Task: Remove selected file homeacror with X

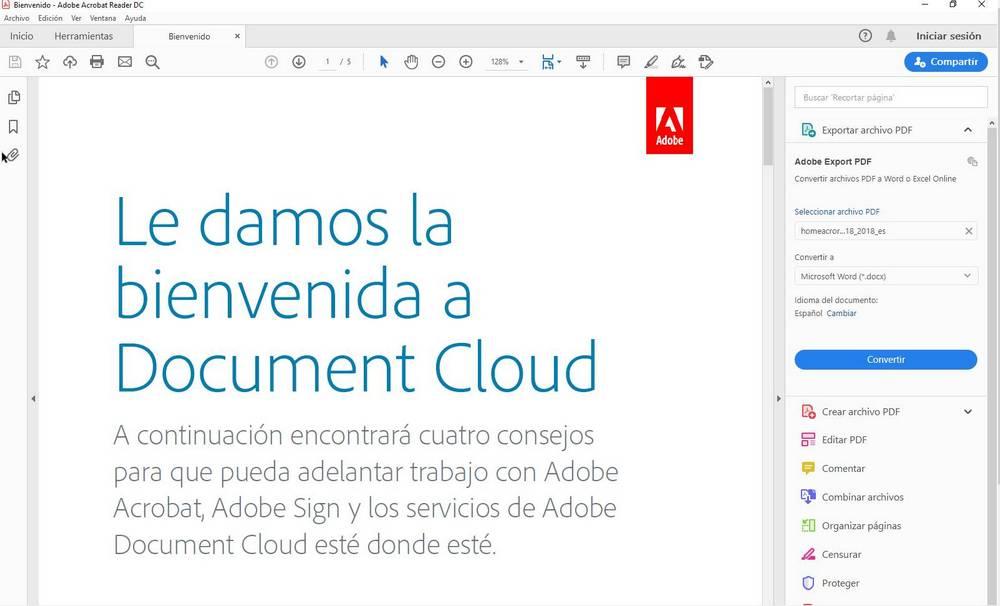Action: point(969,231)
